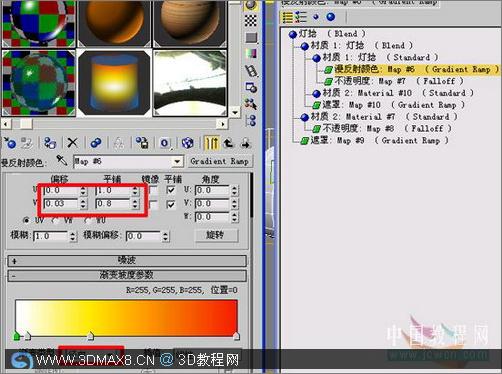
Task: Enable the V mirror (镜像) checkbox
Action: click(x=154, y=204)
